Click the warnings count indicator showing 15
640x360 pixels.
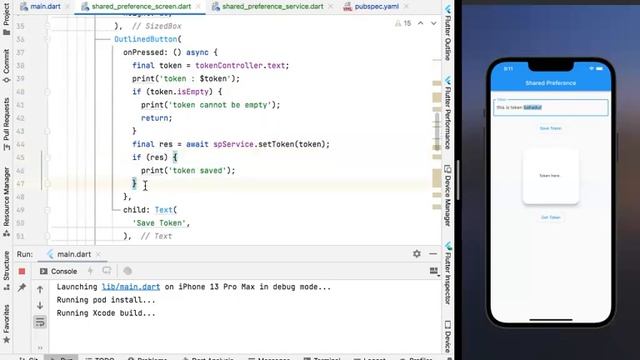(403, 24)
